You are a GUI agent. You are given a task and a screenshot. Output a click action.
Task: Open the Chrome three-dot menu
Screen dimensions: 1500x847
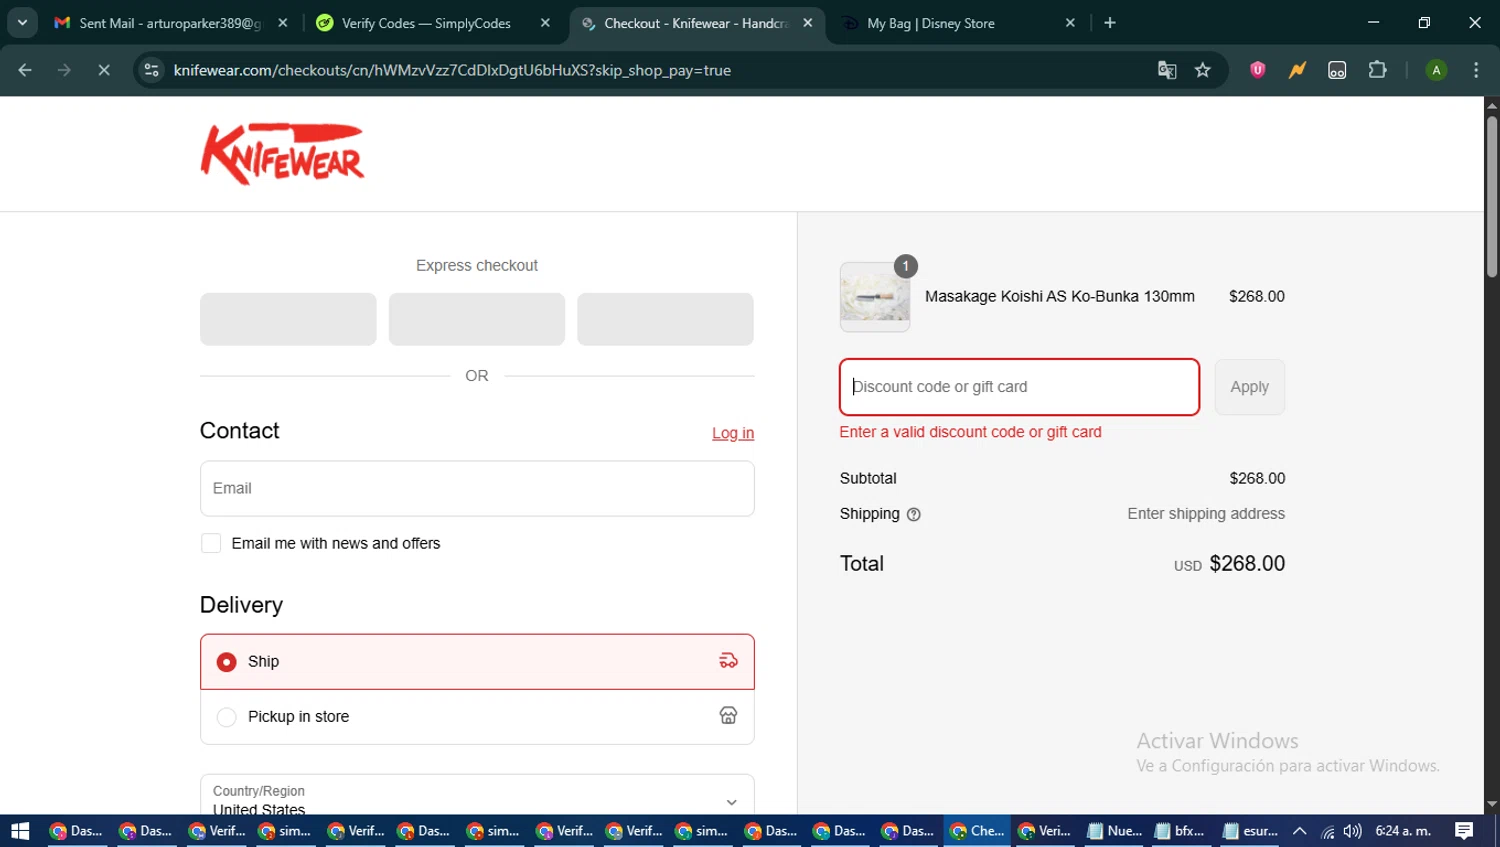(1476, 70)
